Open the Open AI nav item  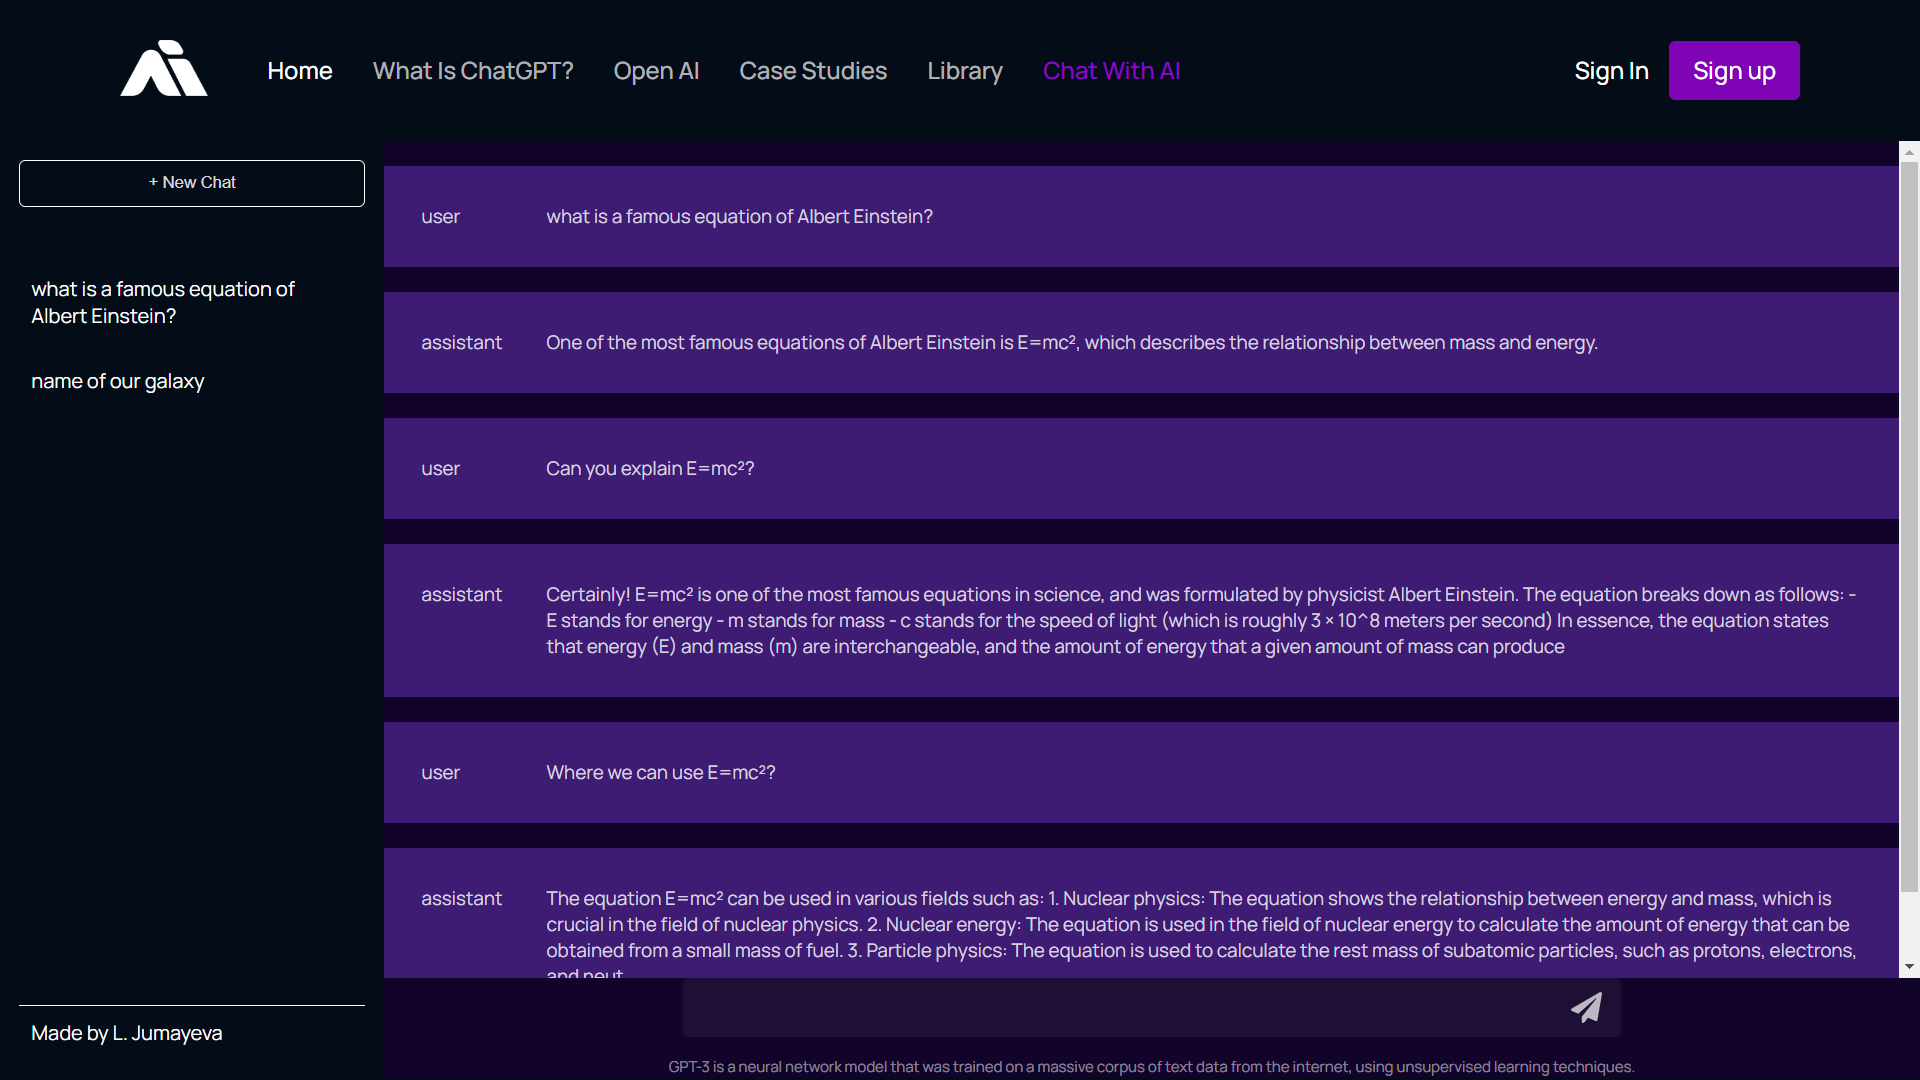pos(656,71)
